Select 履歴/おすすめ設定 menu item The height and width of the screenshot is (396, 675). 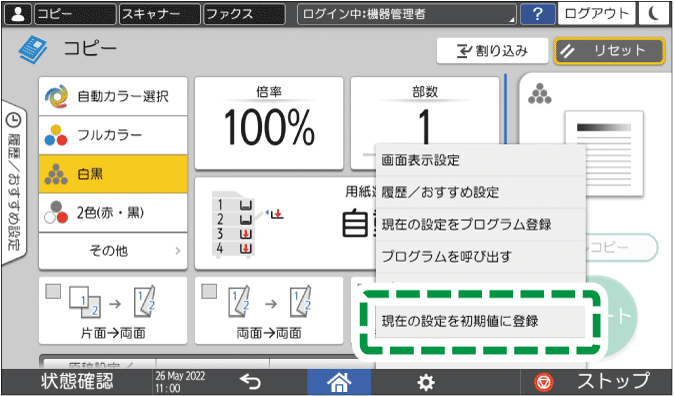point(480,192)
